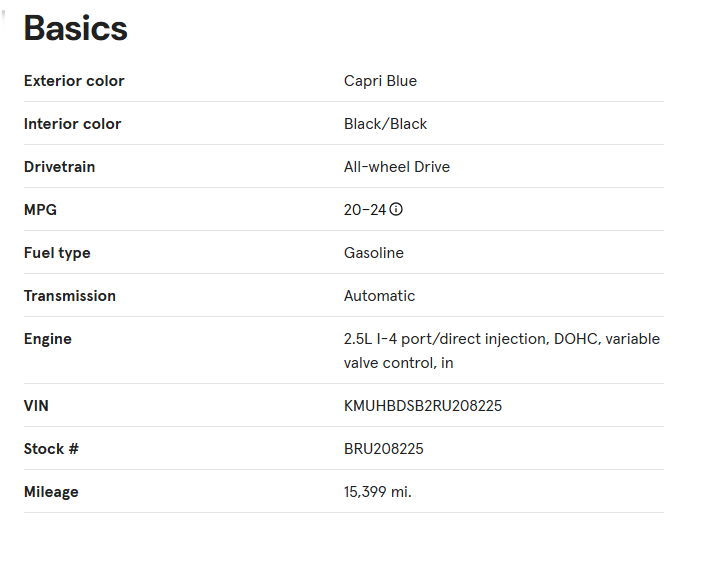Select stock number BRU208225
The height and width of the screenshot is (583, 722).
tap(383, 449)
